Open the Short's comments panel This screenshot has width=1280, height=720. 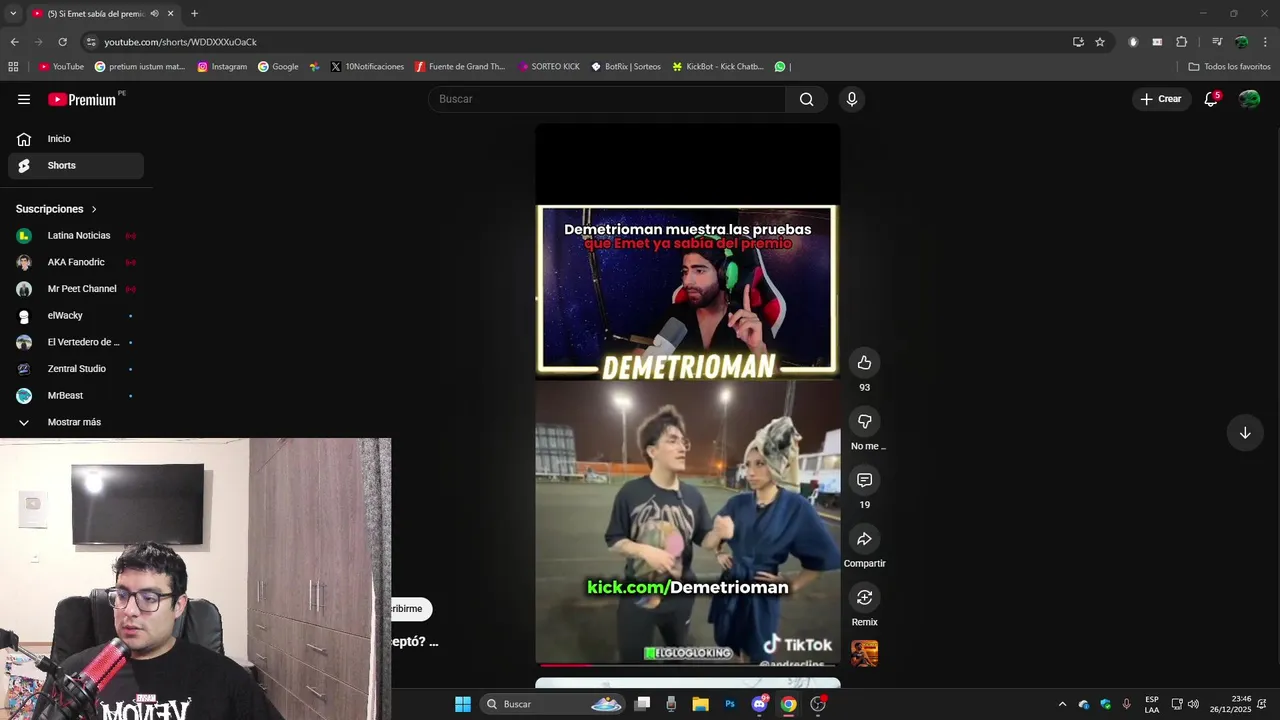pyautogui.click(x=864, y=481)
